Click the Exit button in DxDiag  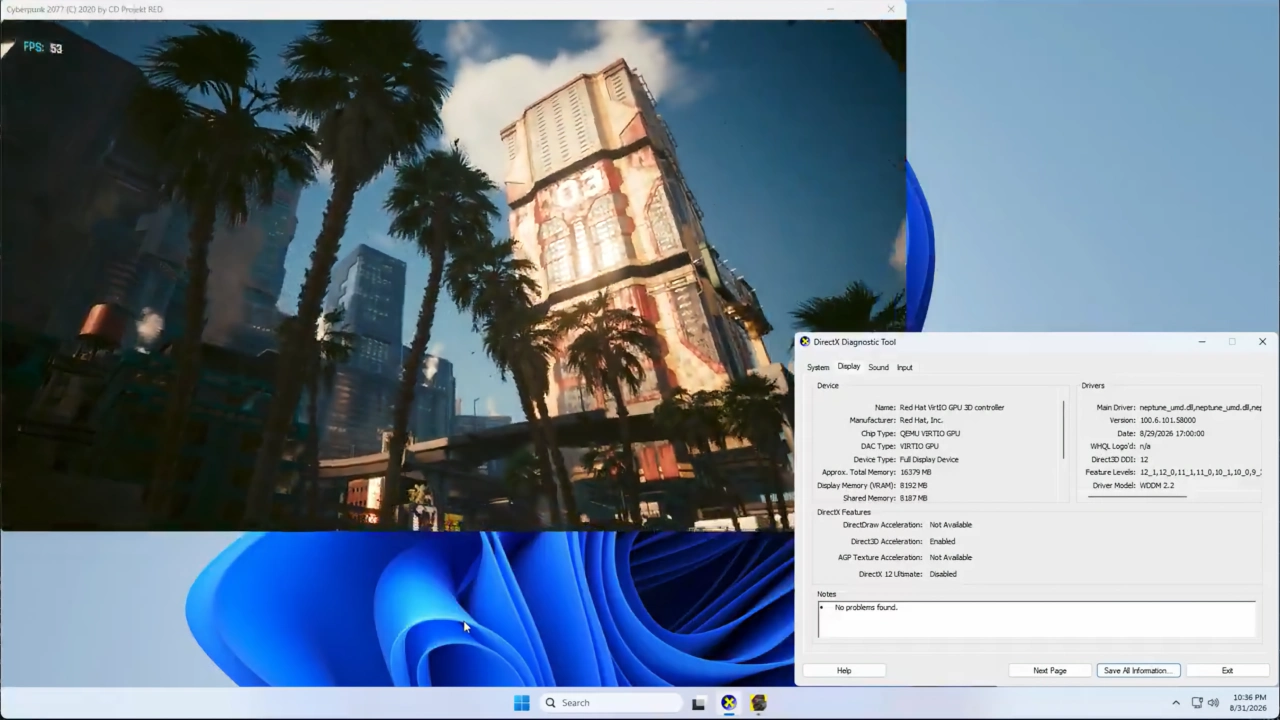[x=1227, y=671]
